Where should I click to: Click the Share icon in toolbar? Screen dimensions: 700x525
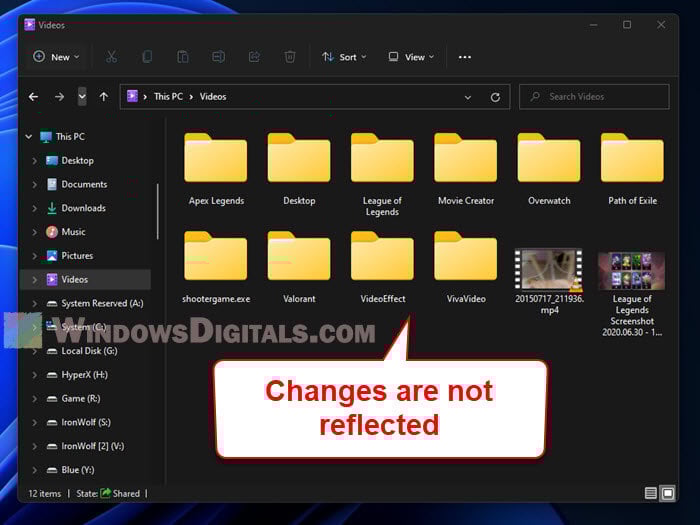254,57
